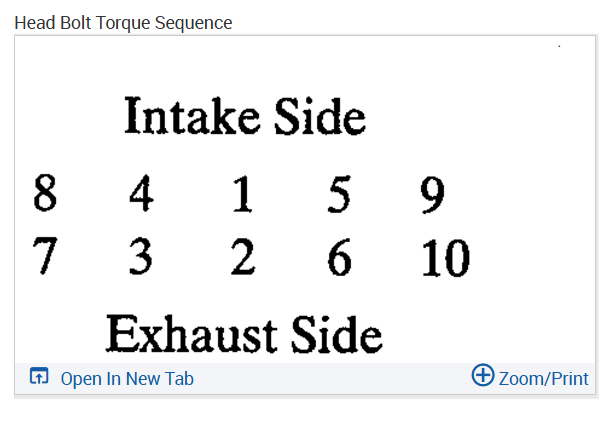Viewport: 606px width, 423px height.
Task: Click bolt number 3 in the diagram
Action: point(141,258)
